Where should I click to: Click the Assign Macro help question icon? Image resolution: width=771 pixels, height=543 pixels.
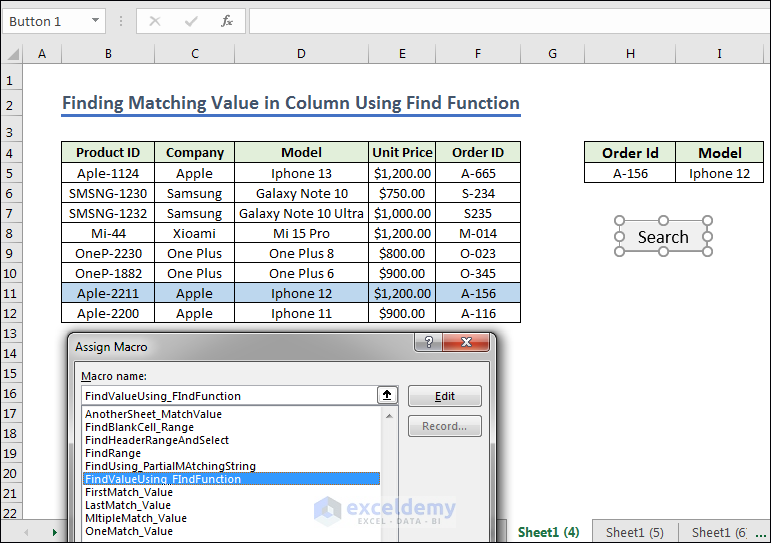[429, 342]
